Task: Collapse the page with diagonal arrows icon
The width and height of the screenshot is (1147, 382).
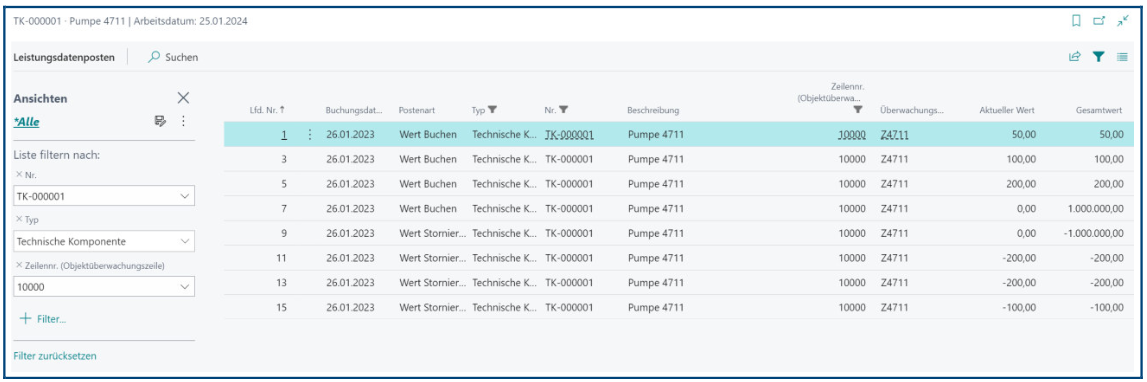Action: (1123, 21)
